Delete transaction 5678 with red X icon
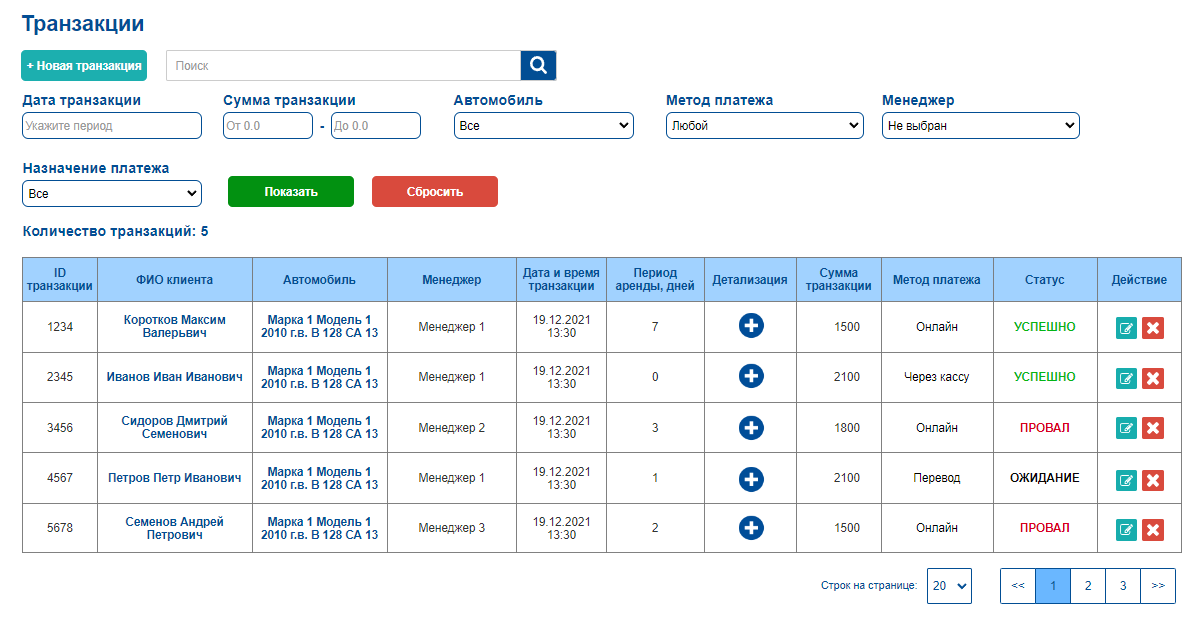Image resolution: width=1202 pixels, height=634 pixels. point(1153,529)
